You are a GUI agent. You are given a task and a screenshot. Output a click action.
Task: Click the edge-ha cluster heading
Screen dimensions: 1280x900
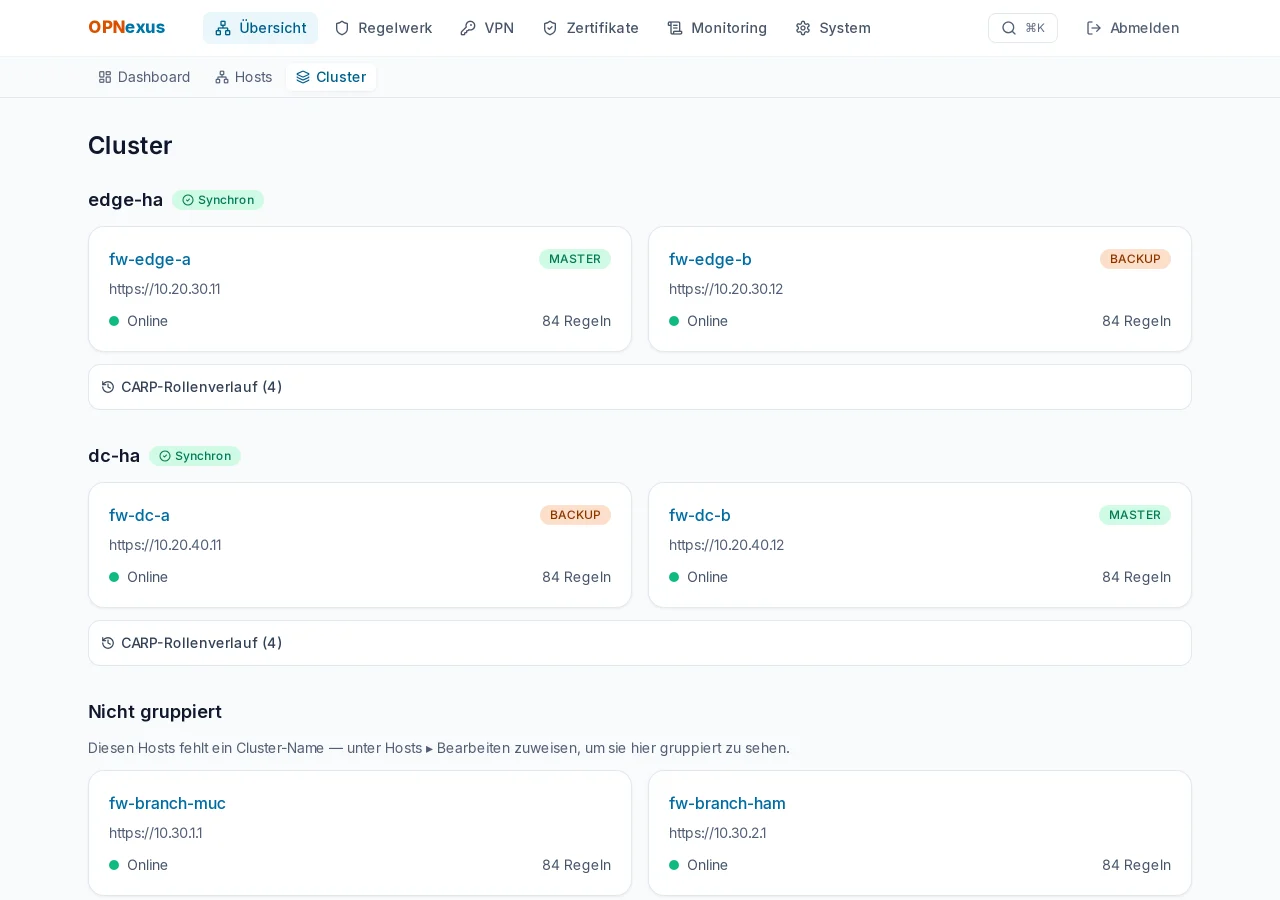pyautogui.click(x=126, y=200)
